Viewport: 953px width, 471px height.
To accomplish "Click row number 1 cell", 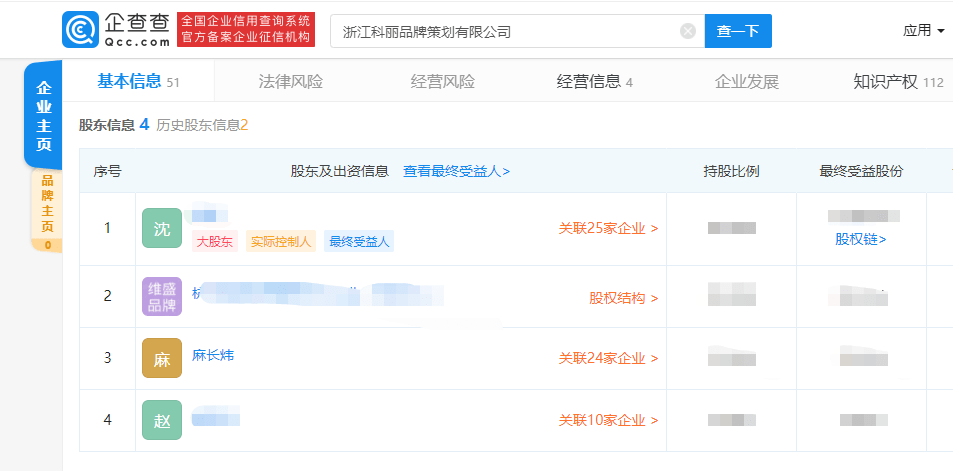I will pyautogui.click(x=108, y=229).
